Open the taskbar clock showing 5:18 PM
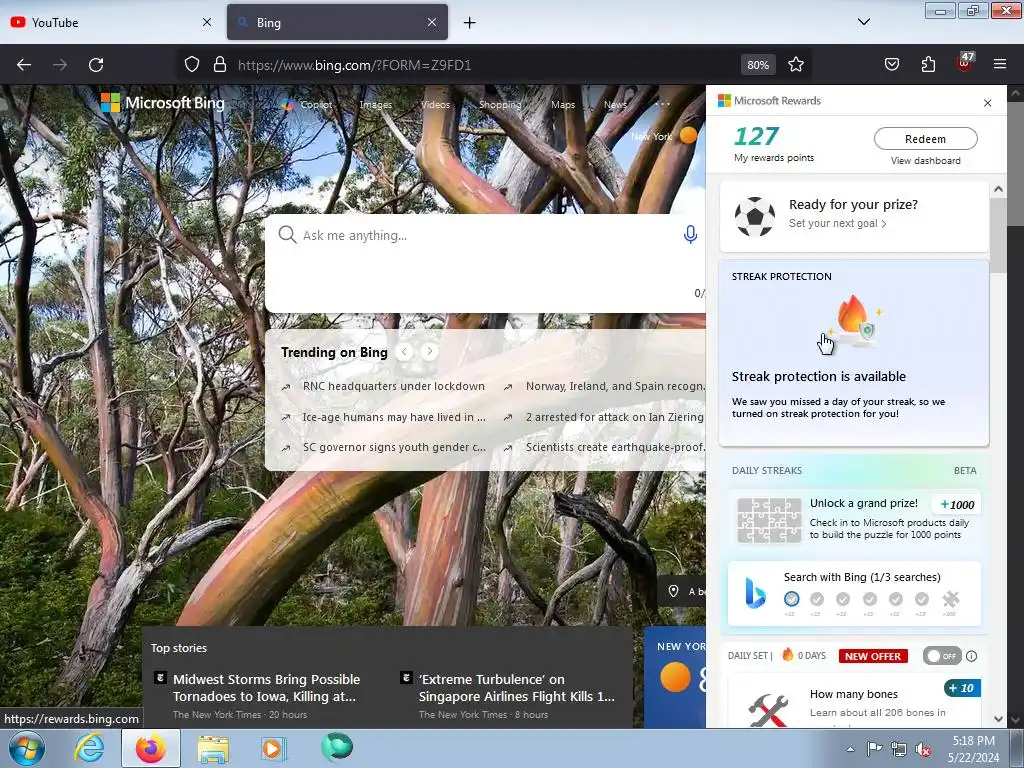The image size is (1024, 768). 973,749
